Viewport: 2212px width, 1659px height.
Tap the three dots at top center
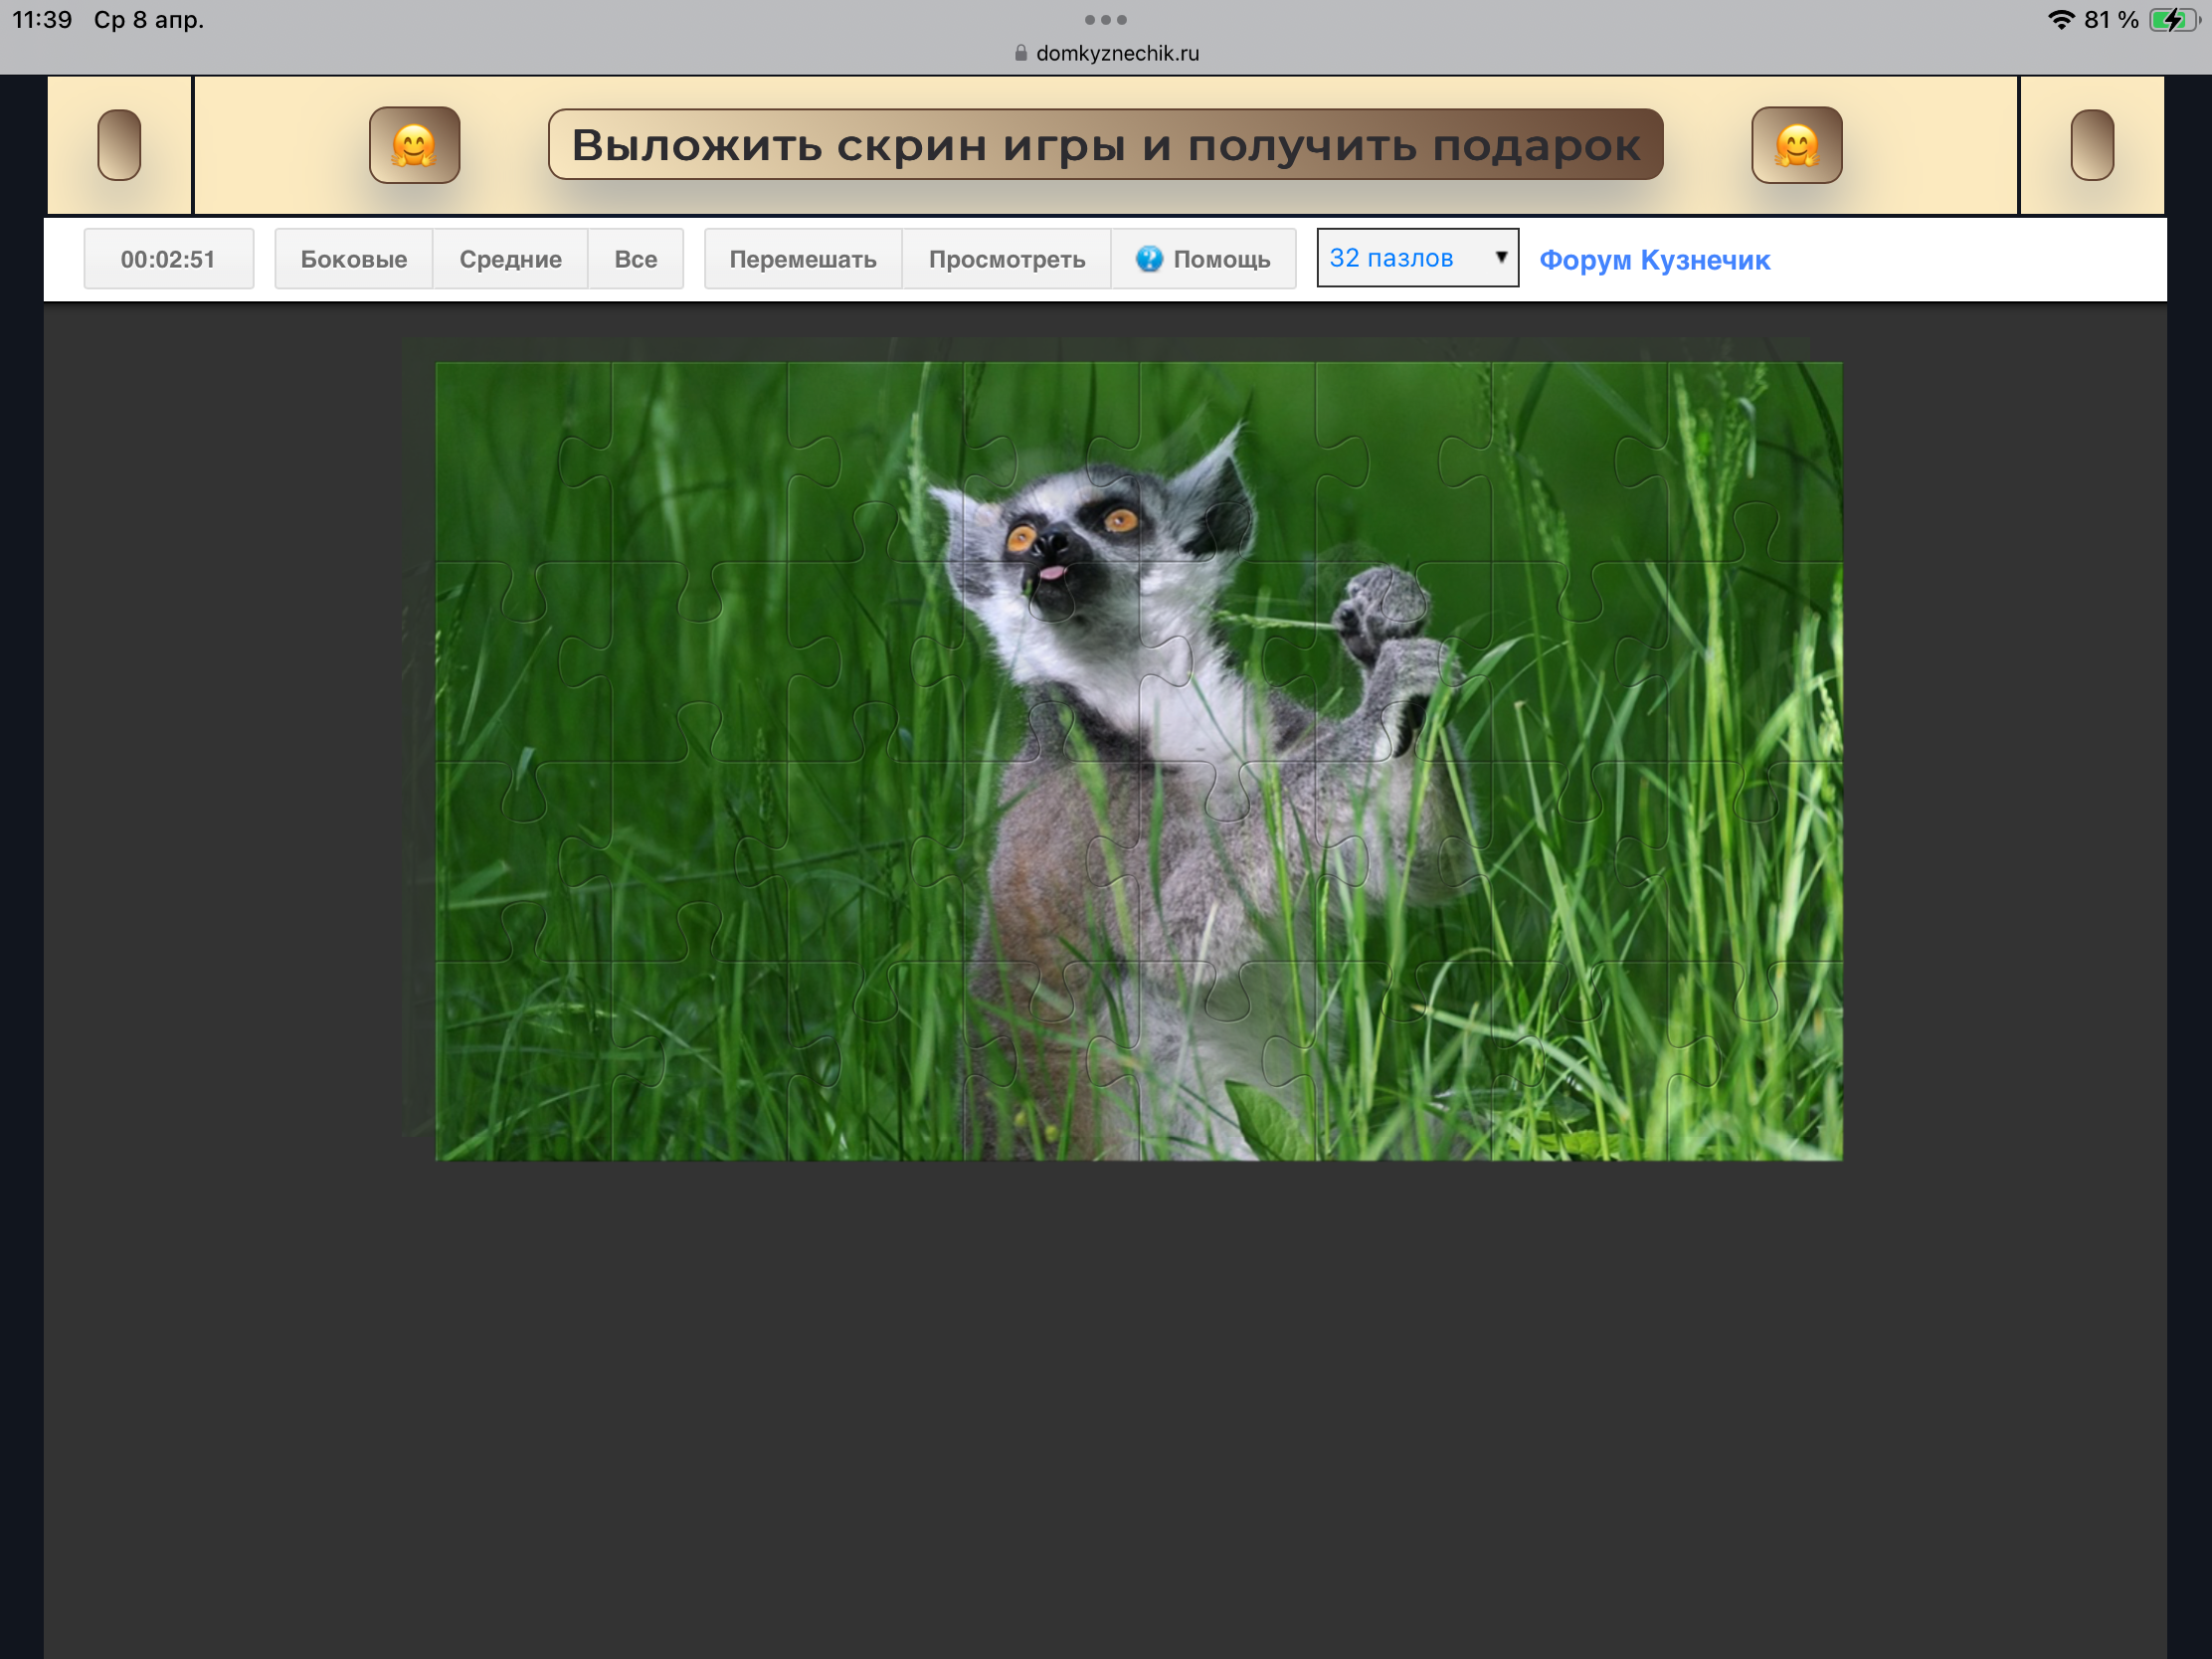pyautogui.click(x=1105, y=20)
